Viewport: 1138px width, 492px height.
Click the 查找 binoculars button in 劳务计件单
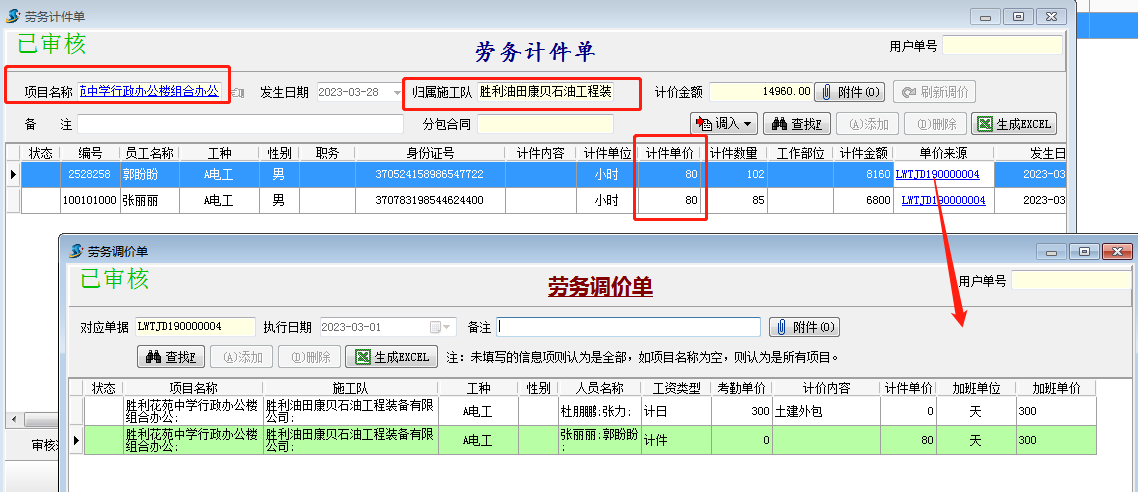[797, 124]
